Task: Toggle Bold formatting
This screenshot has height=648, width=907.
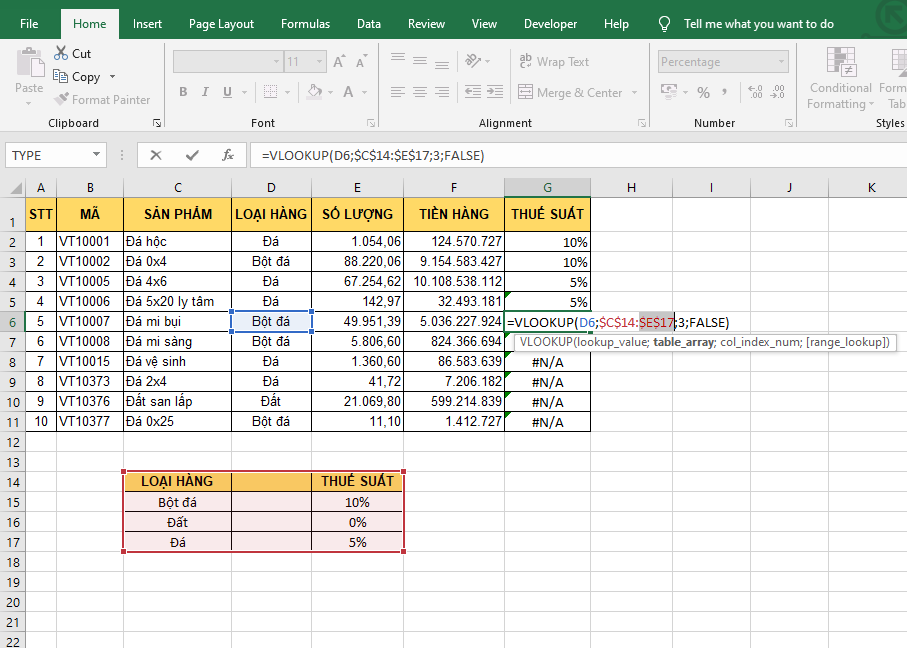Action: [x=183, y=92]
